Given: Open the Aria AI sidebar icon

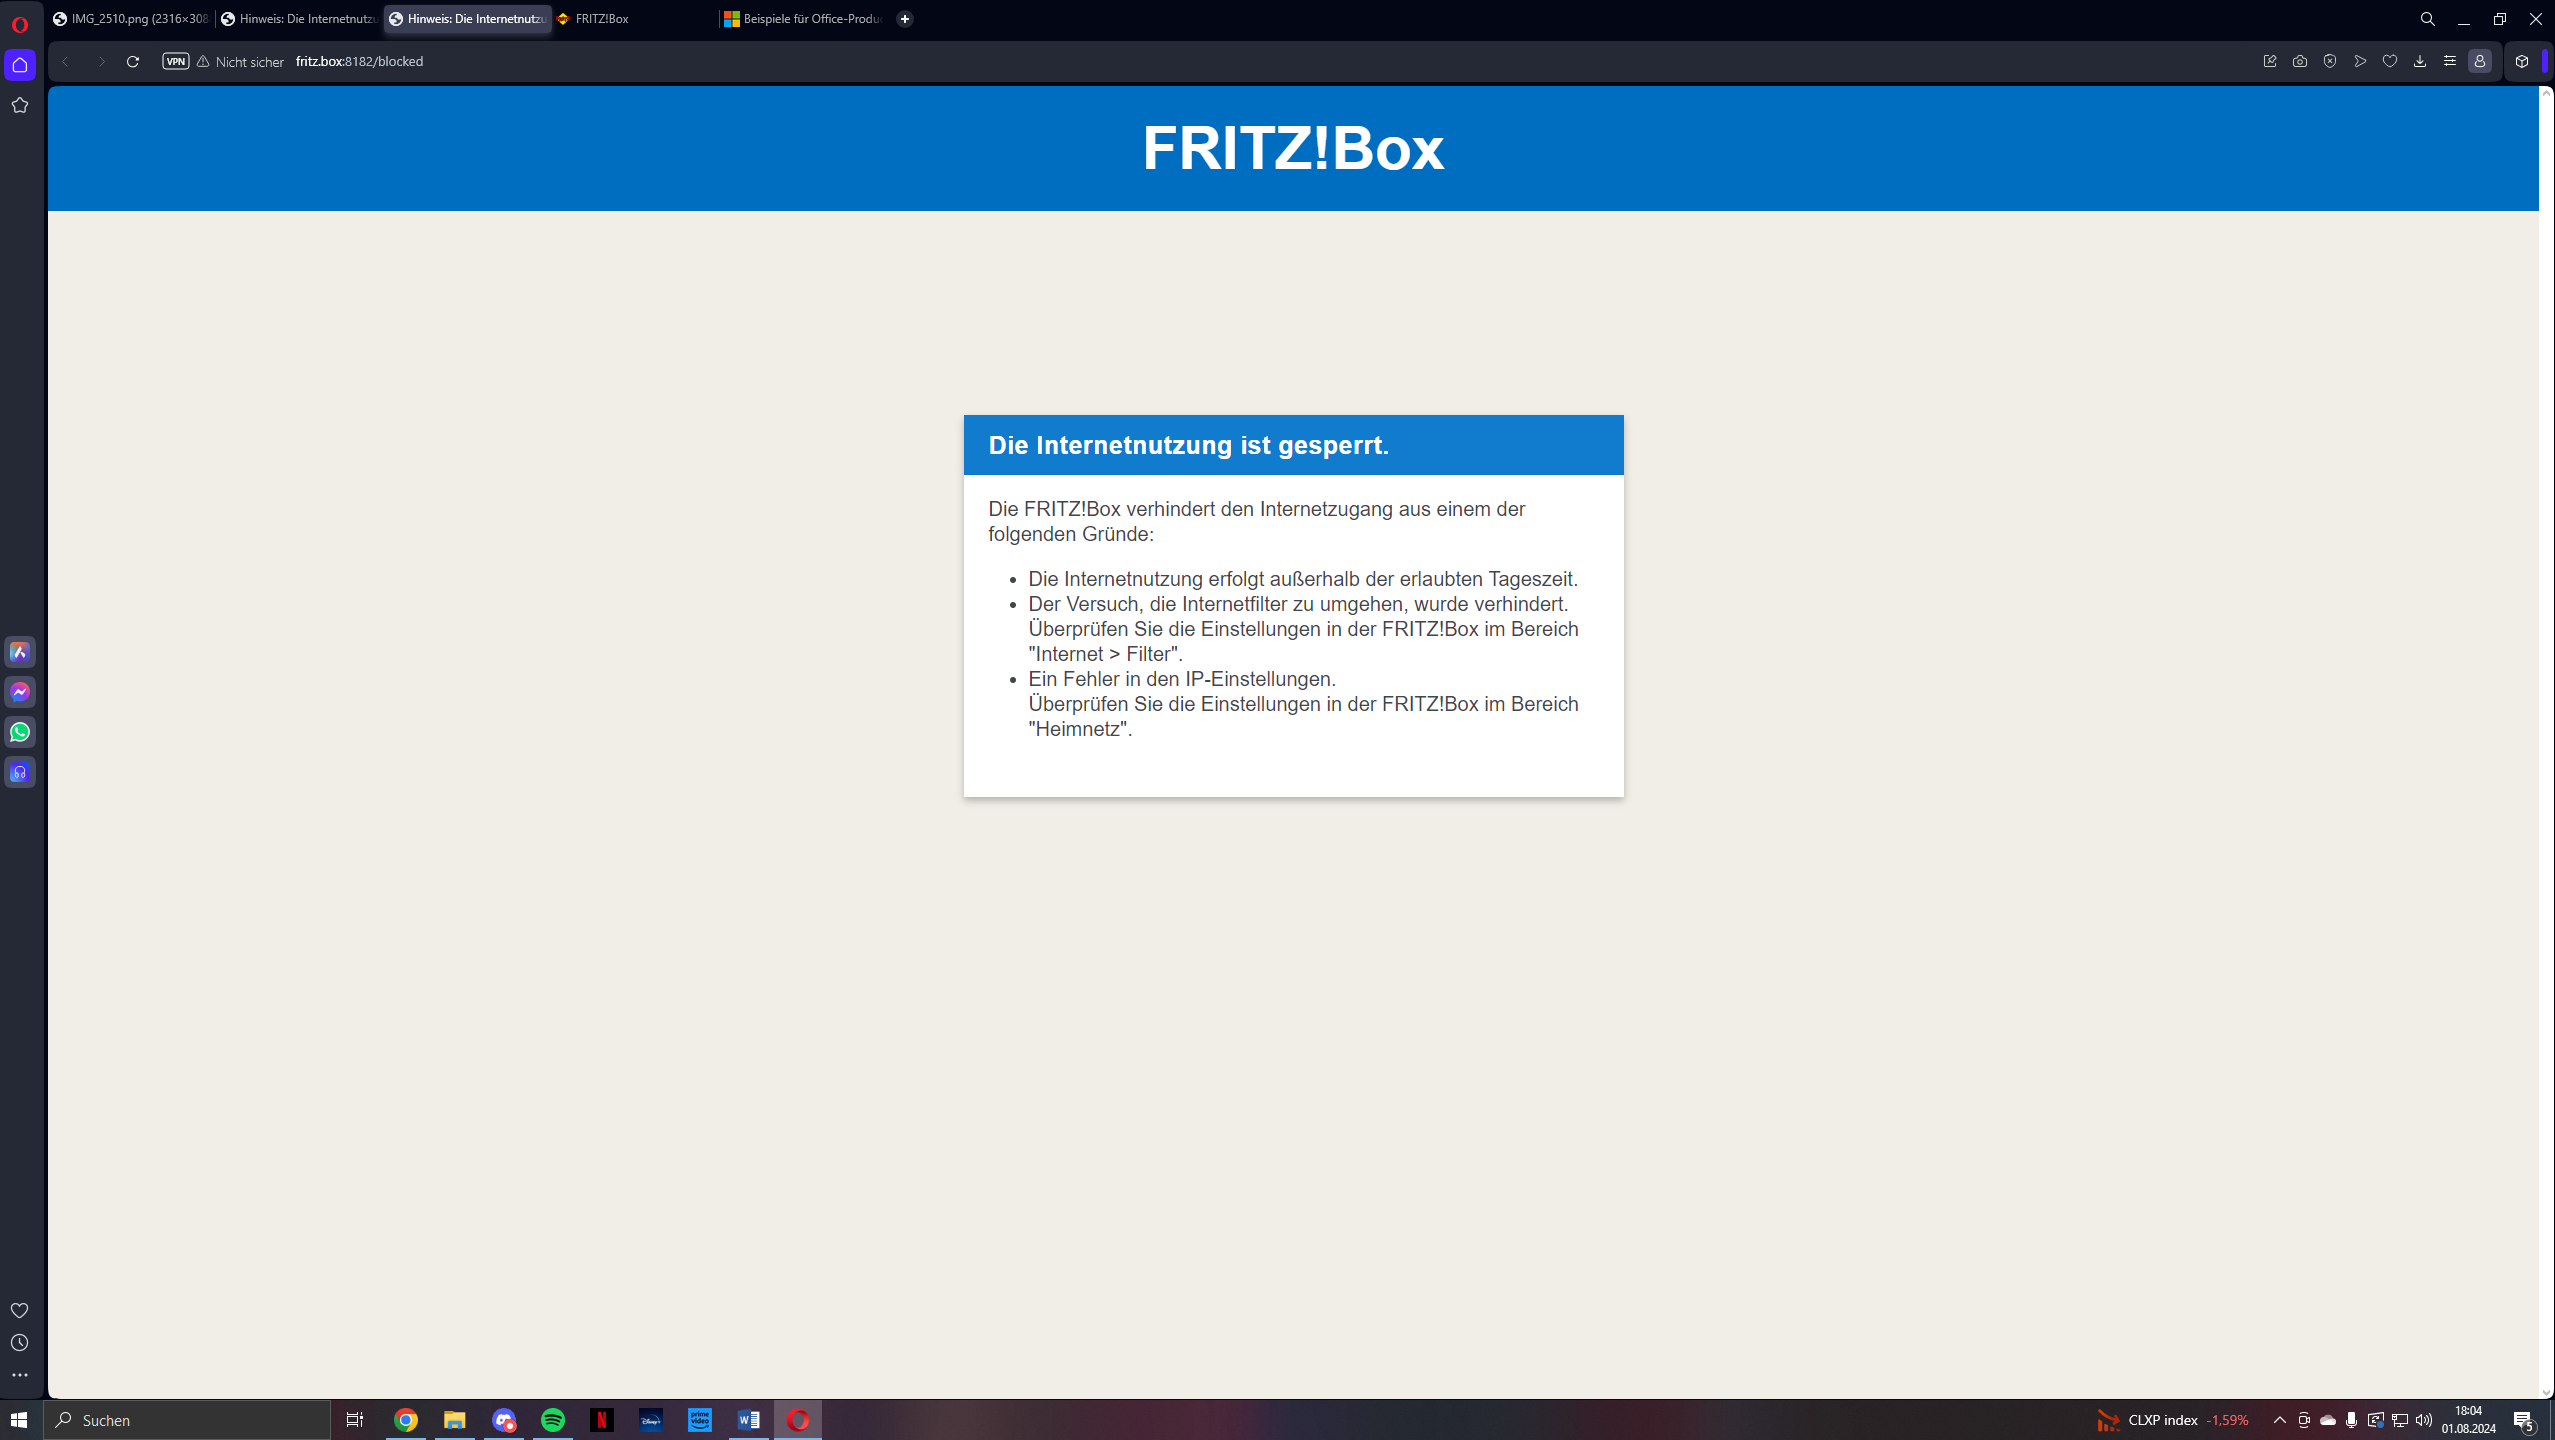Looking at the screenshot, I should coord(20,652).
